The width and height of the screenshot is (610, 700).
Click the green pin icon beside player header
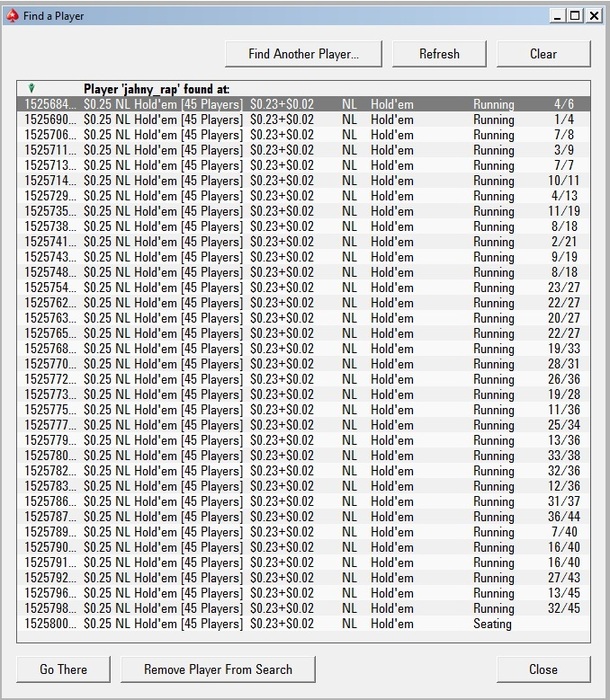pos(31,88)
